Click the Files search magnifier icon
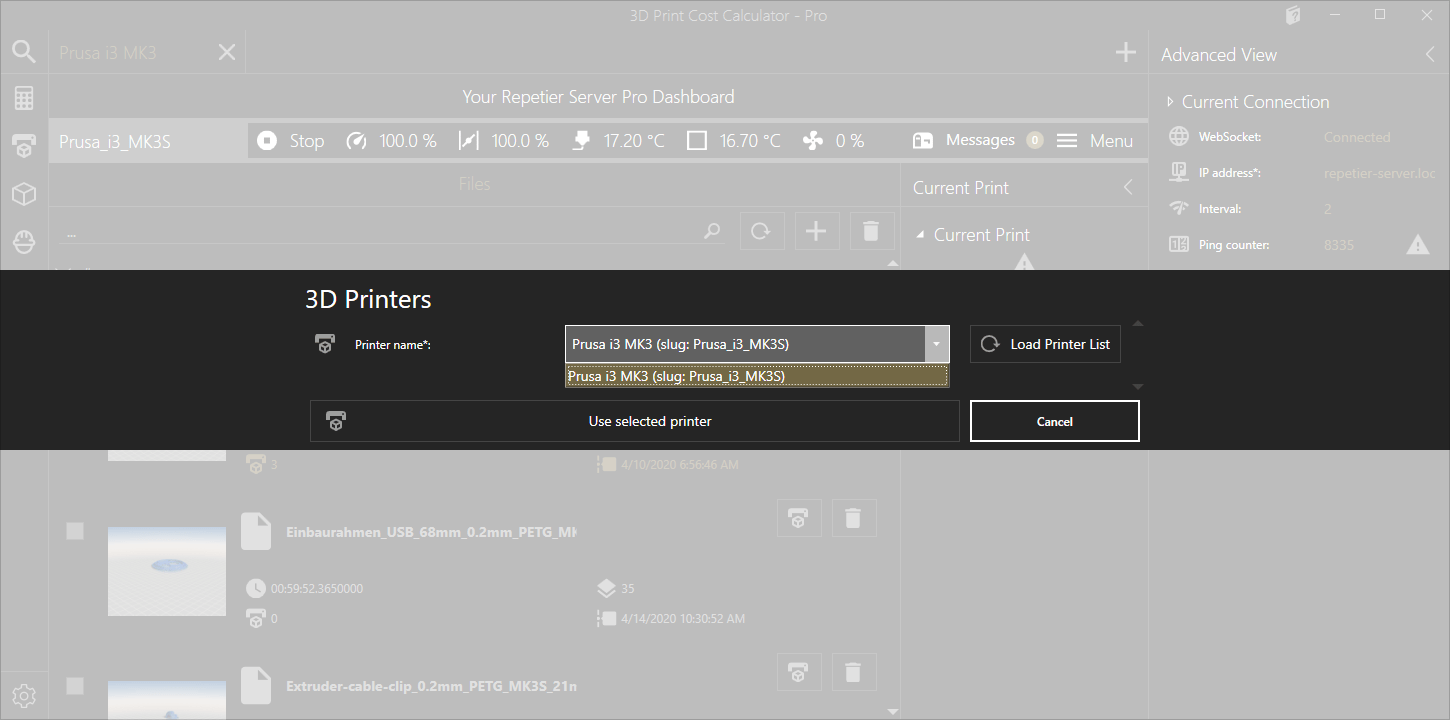 pyautogui.click(x=712, y=231)
